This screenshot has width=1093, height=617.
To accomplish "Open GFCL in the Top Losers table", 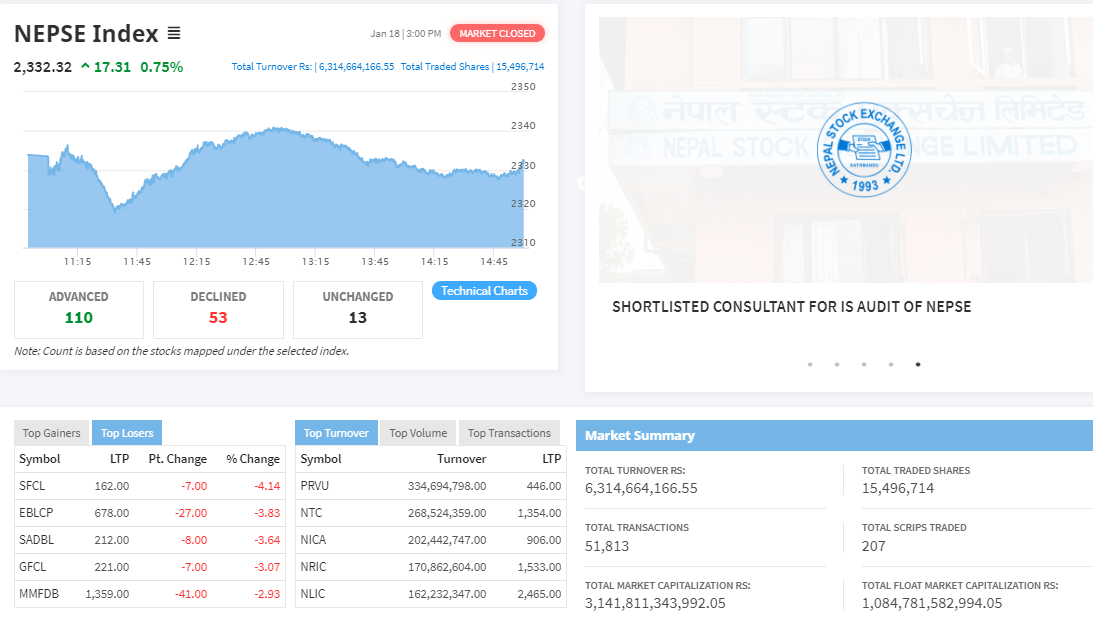I will click(33, 567).
